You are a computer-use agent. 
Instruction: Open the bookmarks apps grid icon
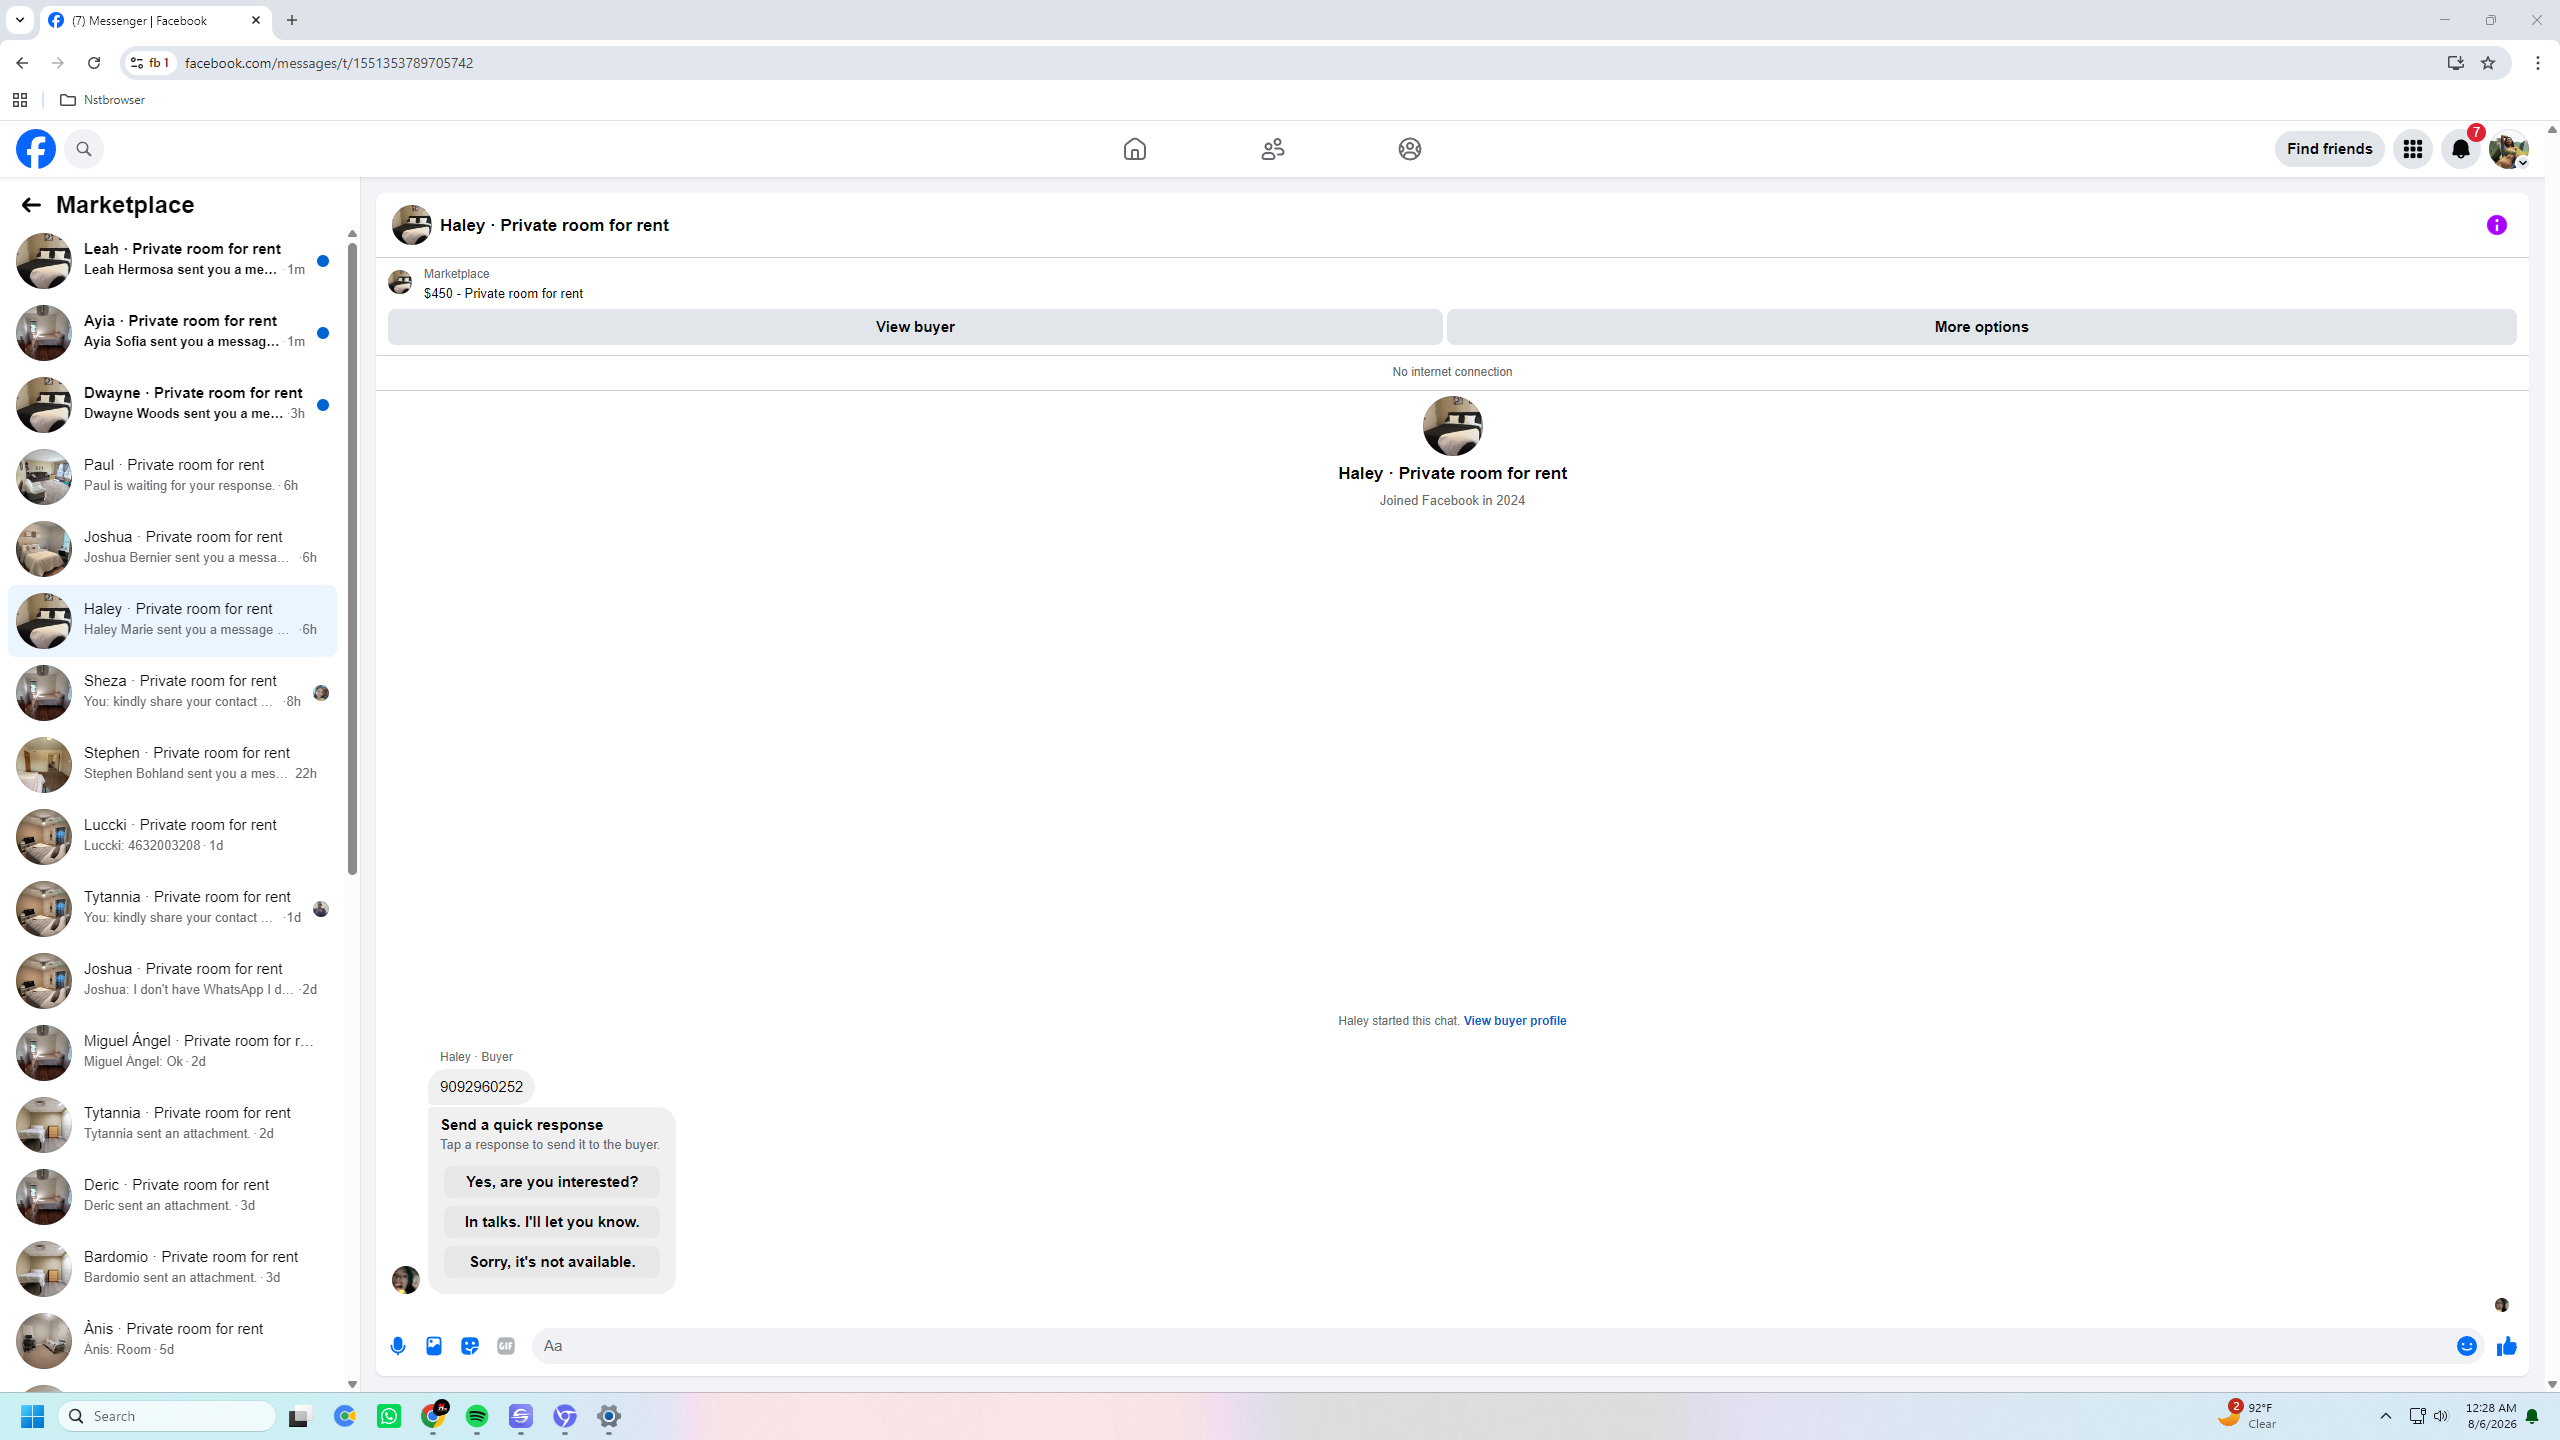20,100
